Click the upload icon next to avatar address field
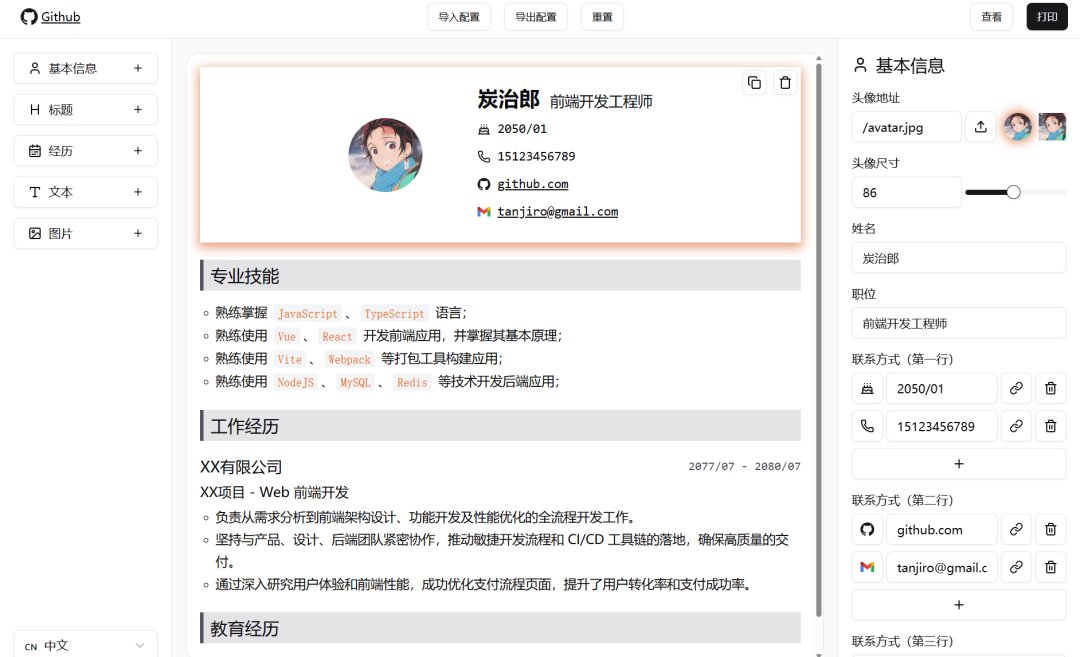Viewport: 1080px width, 657px height. point(980,127)
